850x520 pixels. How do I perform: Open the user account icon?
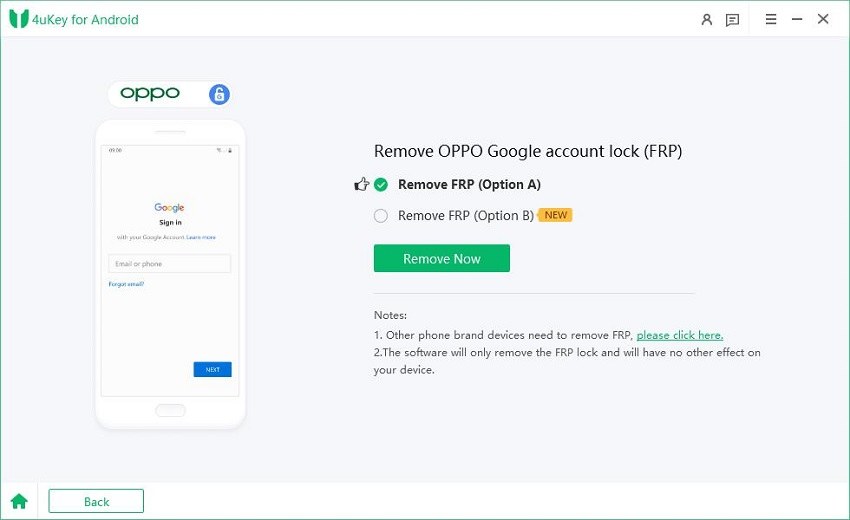pyautogui.click(x=707, y=19)
